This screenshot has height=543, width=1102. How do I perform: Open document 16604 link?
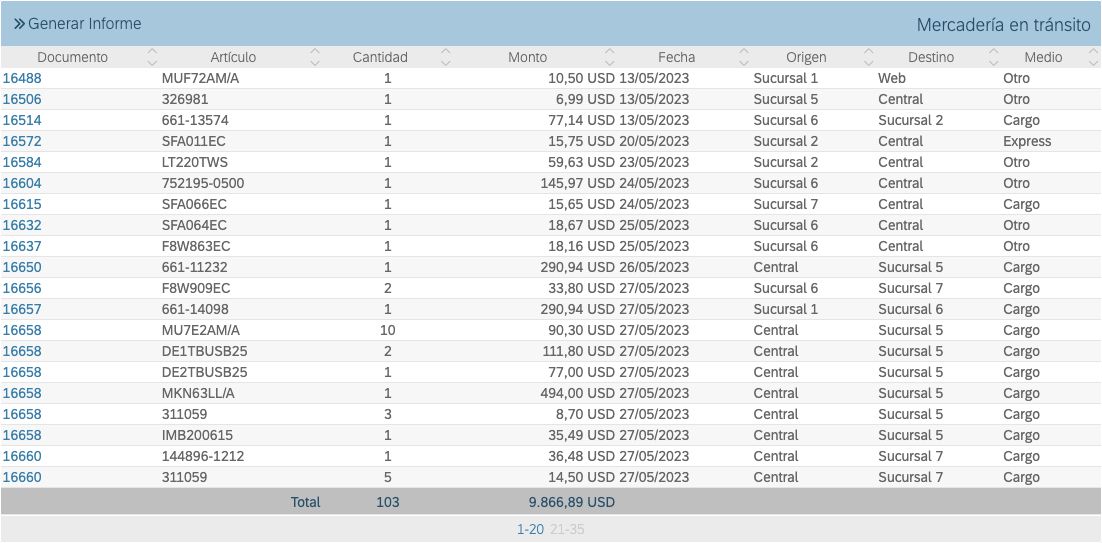(22, 183)
